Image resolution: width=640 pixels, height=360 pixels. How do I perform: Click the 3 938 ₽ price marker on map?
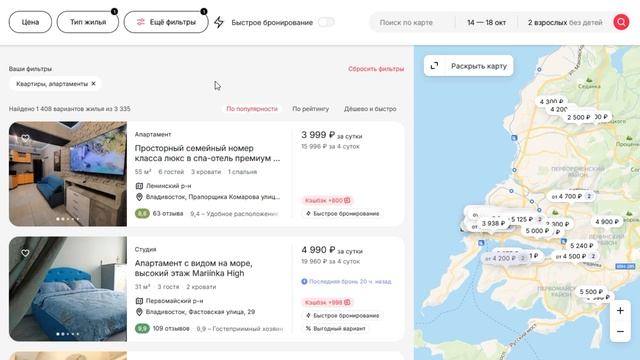[493, 223]
